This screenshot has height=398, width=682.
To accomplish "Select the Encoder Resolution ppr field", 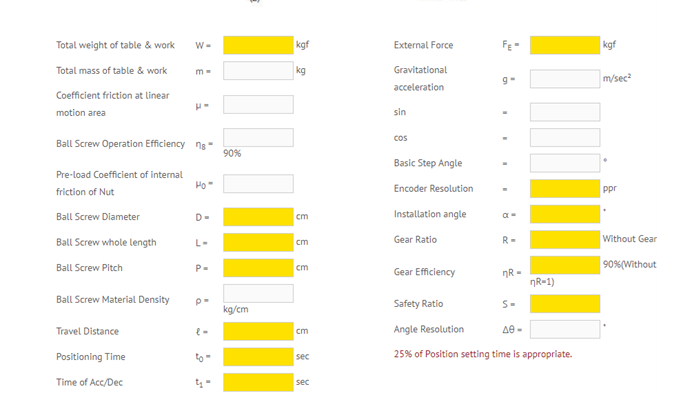I will pyautogui.click(x=565, y=189).
